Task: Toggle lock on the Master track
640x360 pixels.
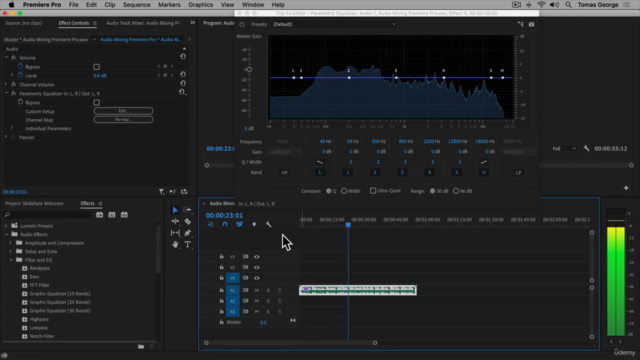Action: click(x=222, y=322)
